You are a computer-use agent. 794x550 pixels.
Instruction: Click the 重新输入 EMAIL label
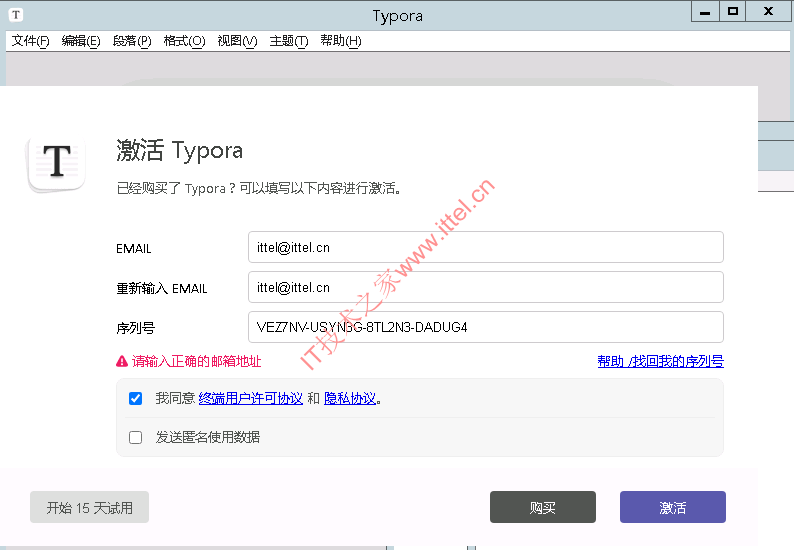pos(162,289)
